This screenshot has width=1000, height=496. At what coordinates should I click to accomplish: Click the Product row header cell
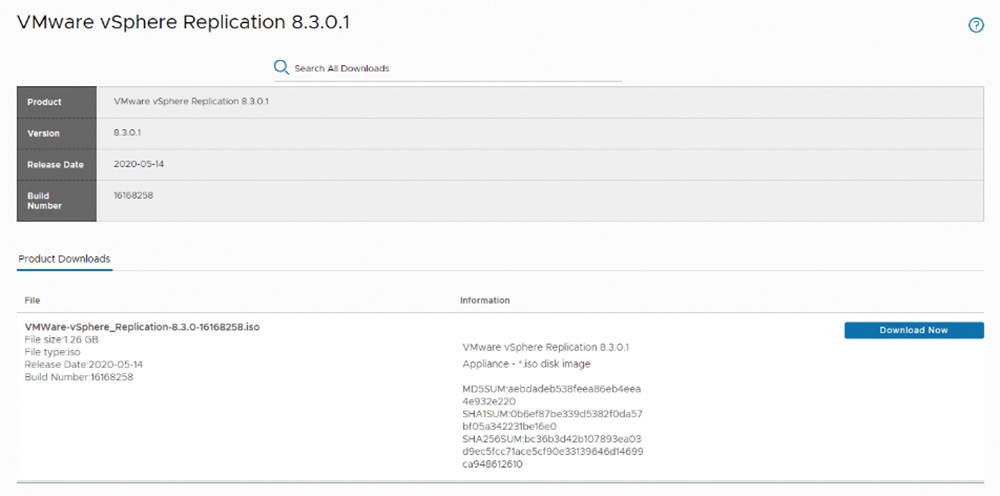(57, 102)
